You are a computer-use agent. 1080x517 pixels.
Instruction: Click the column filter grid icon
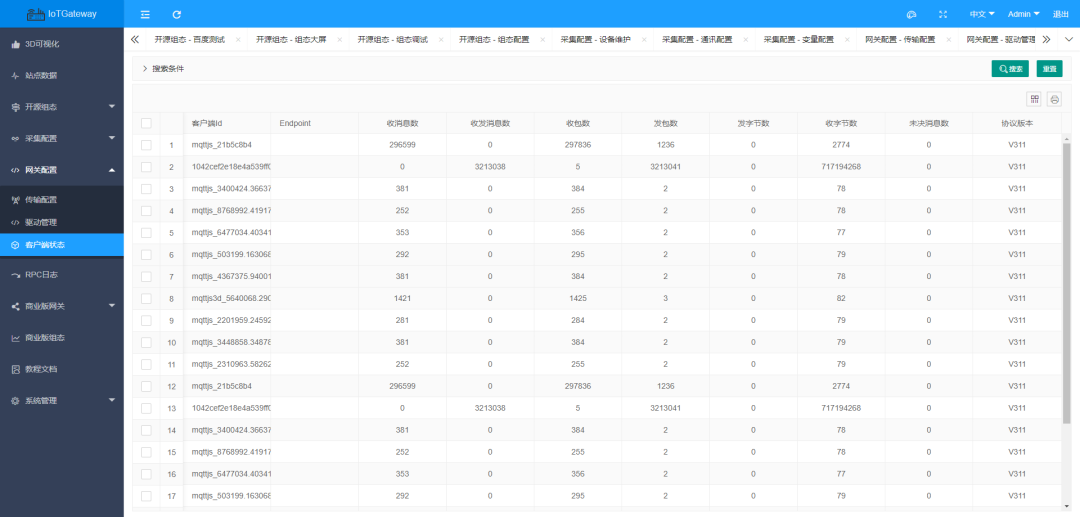click(1034, 99)
